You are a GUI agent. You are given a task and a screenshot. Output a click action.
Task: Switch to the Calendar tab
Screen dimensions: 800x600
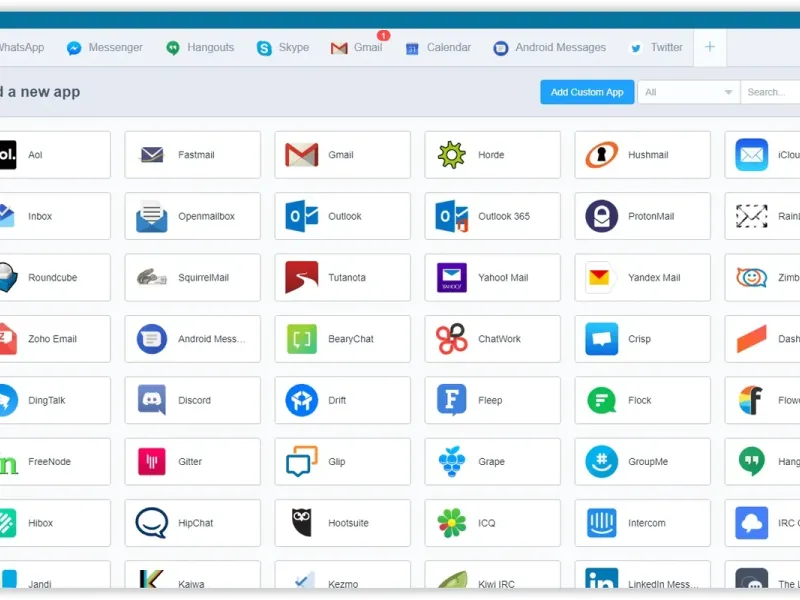click(438, 47)
